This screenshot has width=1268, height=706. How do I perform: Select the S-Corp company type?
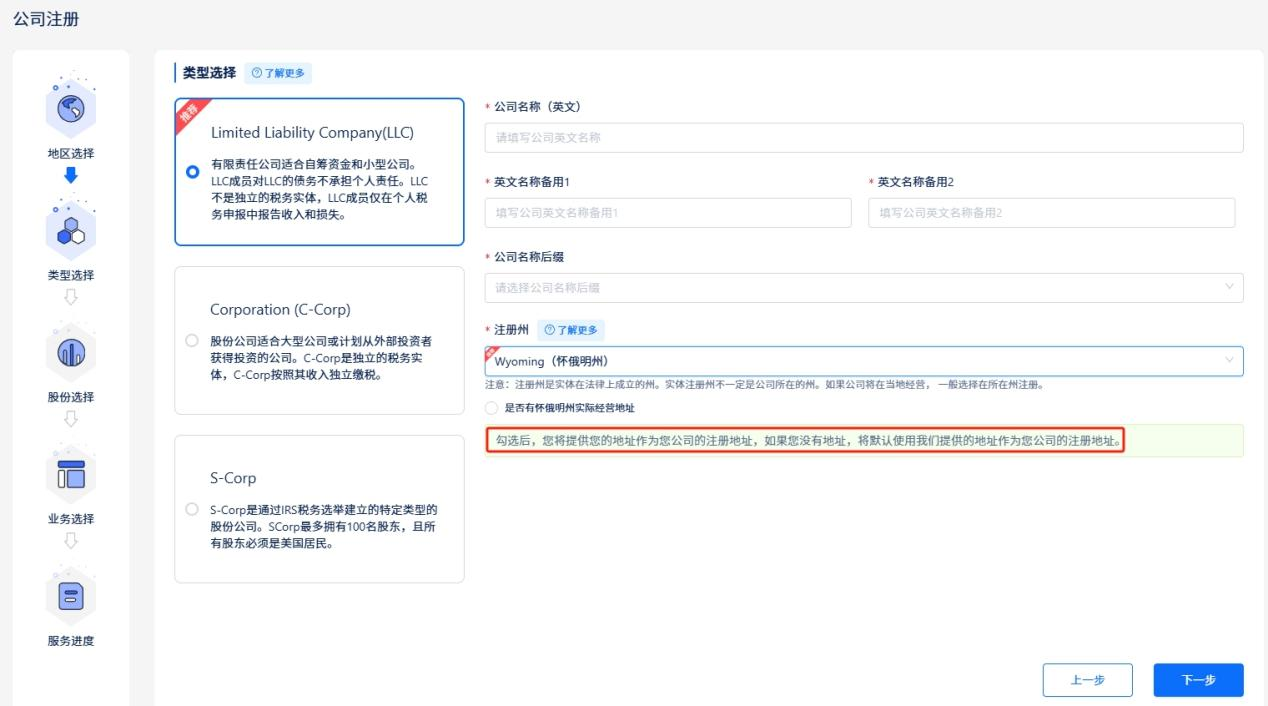(x=190, y=507)
